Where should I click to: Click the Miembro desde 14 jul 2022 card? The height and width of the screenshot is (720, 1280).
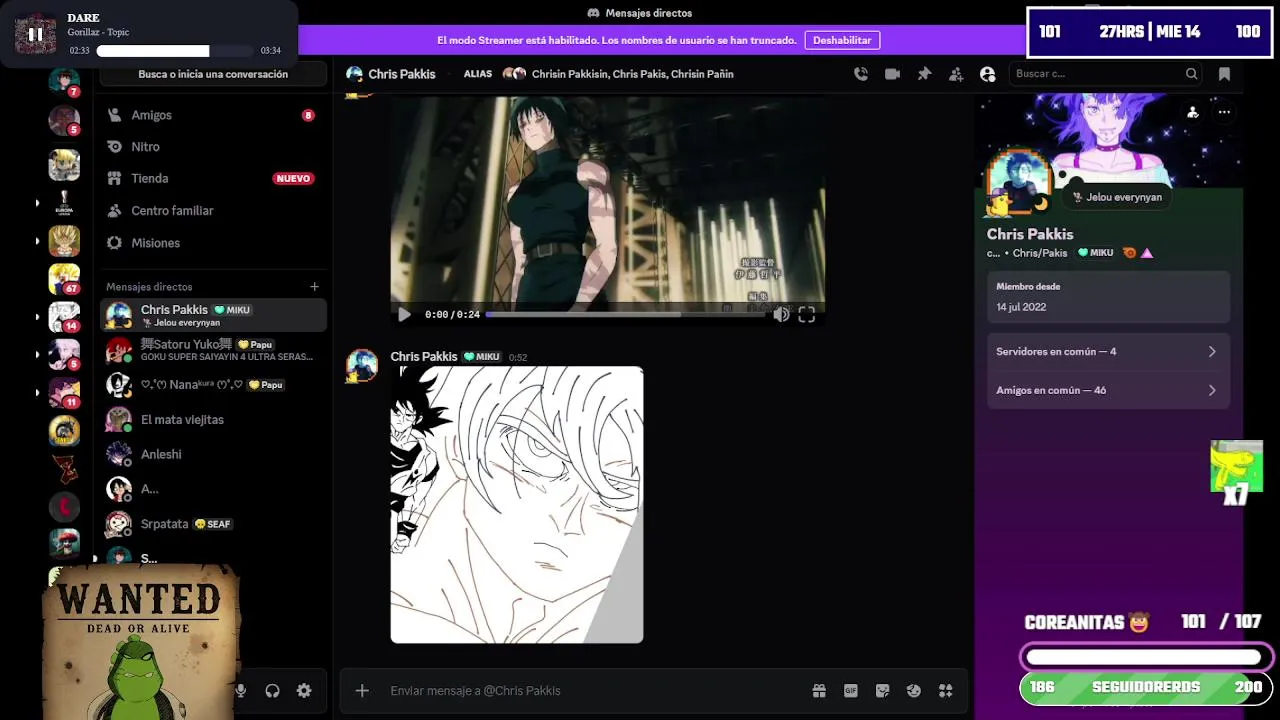pyautogui.click(x=1108, y=296)
